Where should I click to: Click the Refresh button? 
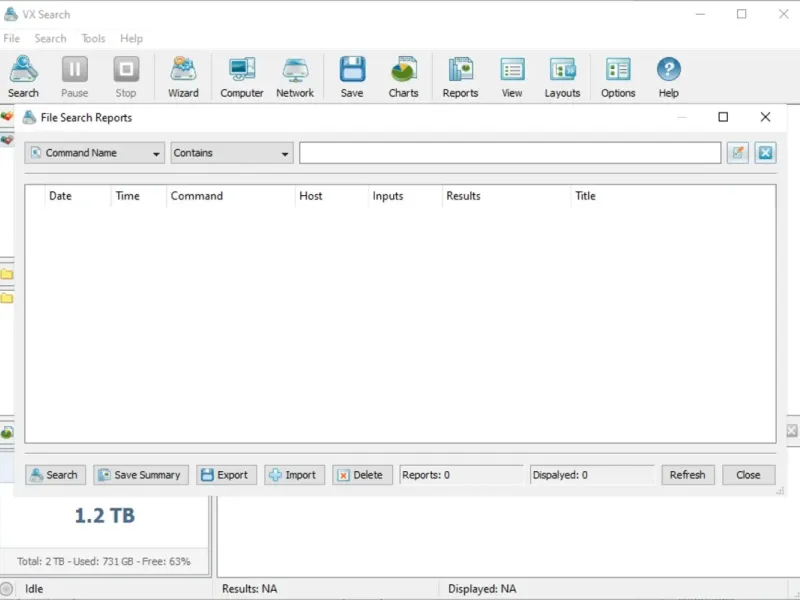click(x=688, y=475)
